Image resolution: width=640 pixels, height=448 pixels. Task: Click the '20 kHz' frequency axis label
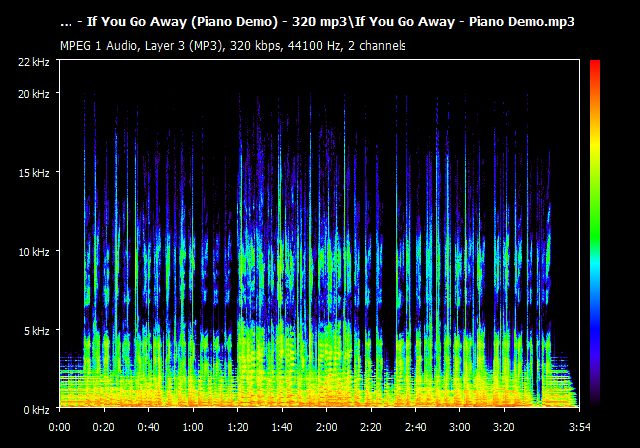(x=33, y=94)
